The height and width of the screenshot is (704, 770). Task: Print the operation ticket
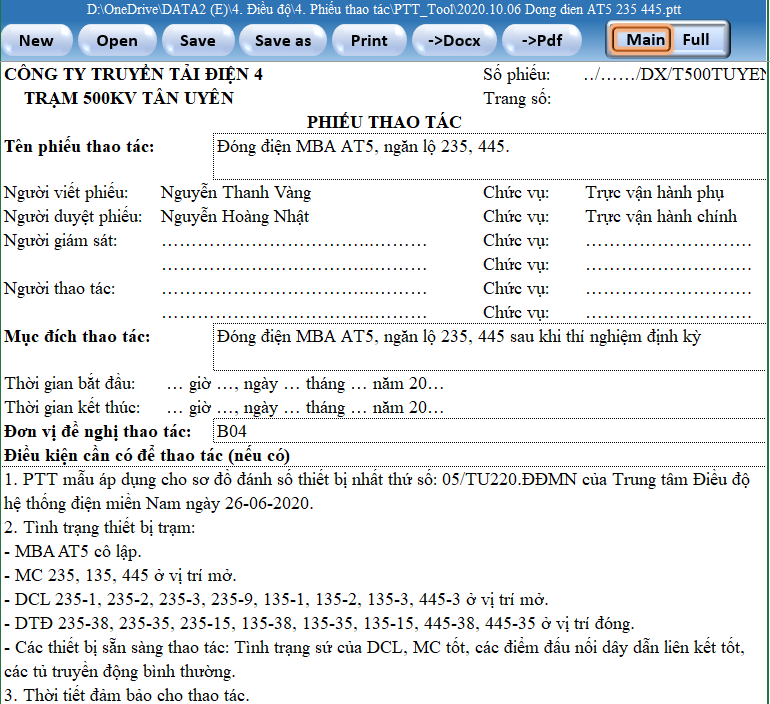[369, 41]
